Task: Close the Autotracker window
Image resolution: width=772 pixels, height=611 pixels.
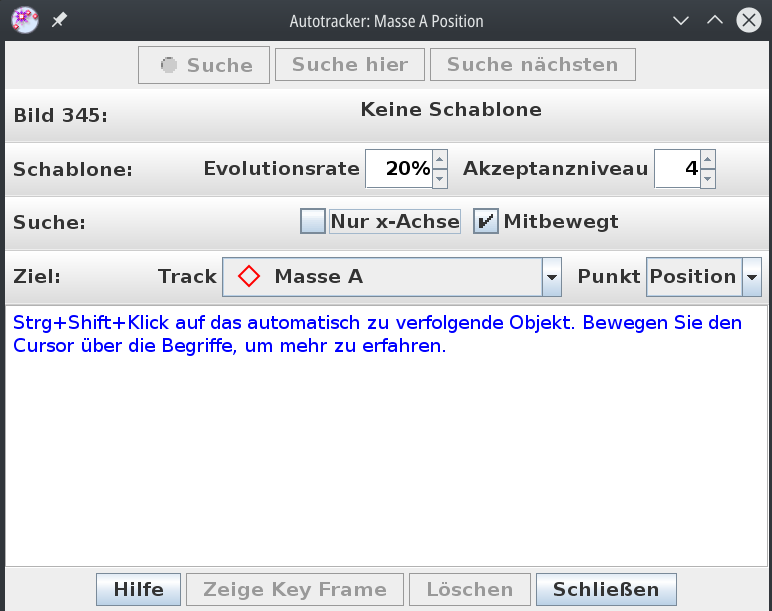Action: [x=749, y=21]
